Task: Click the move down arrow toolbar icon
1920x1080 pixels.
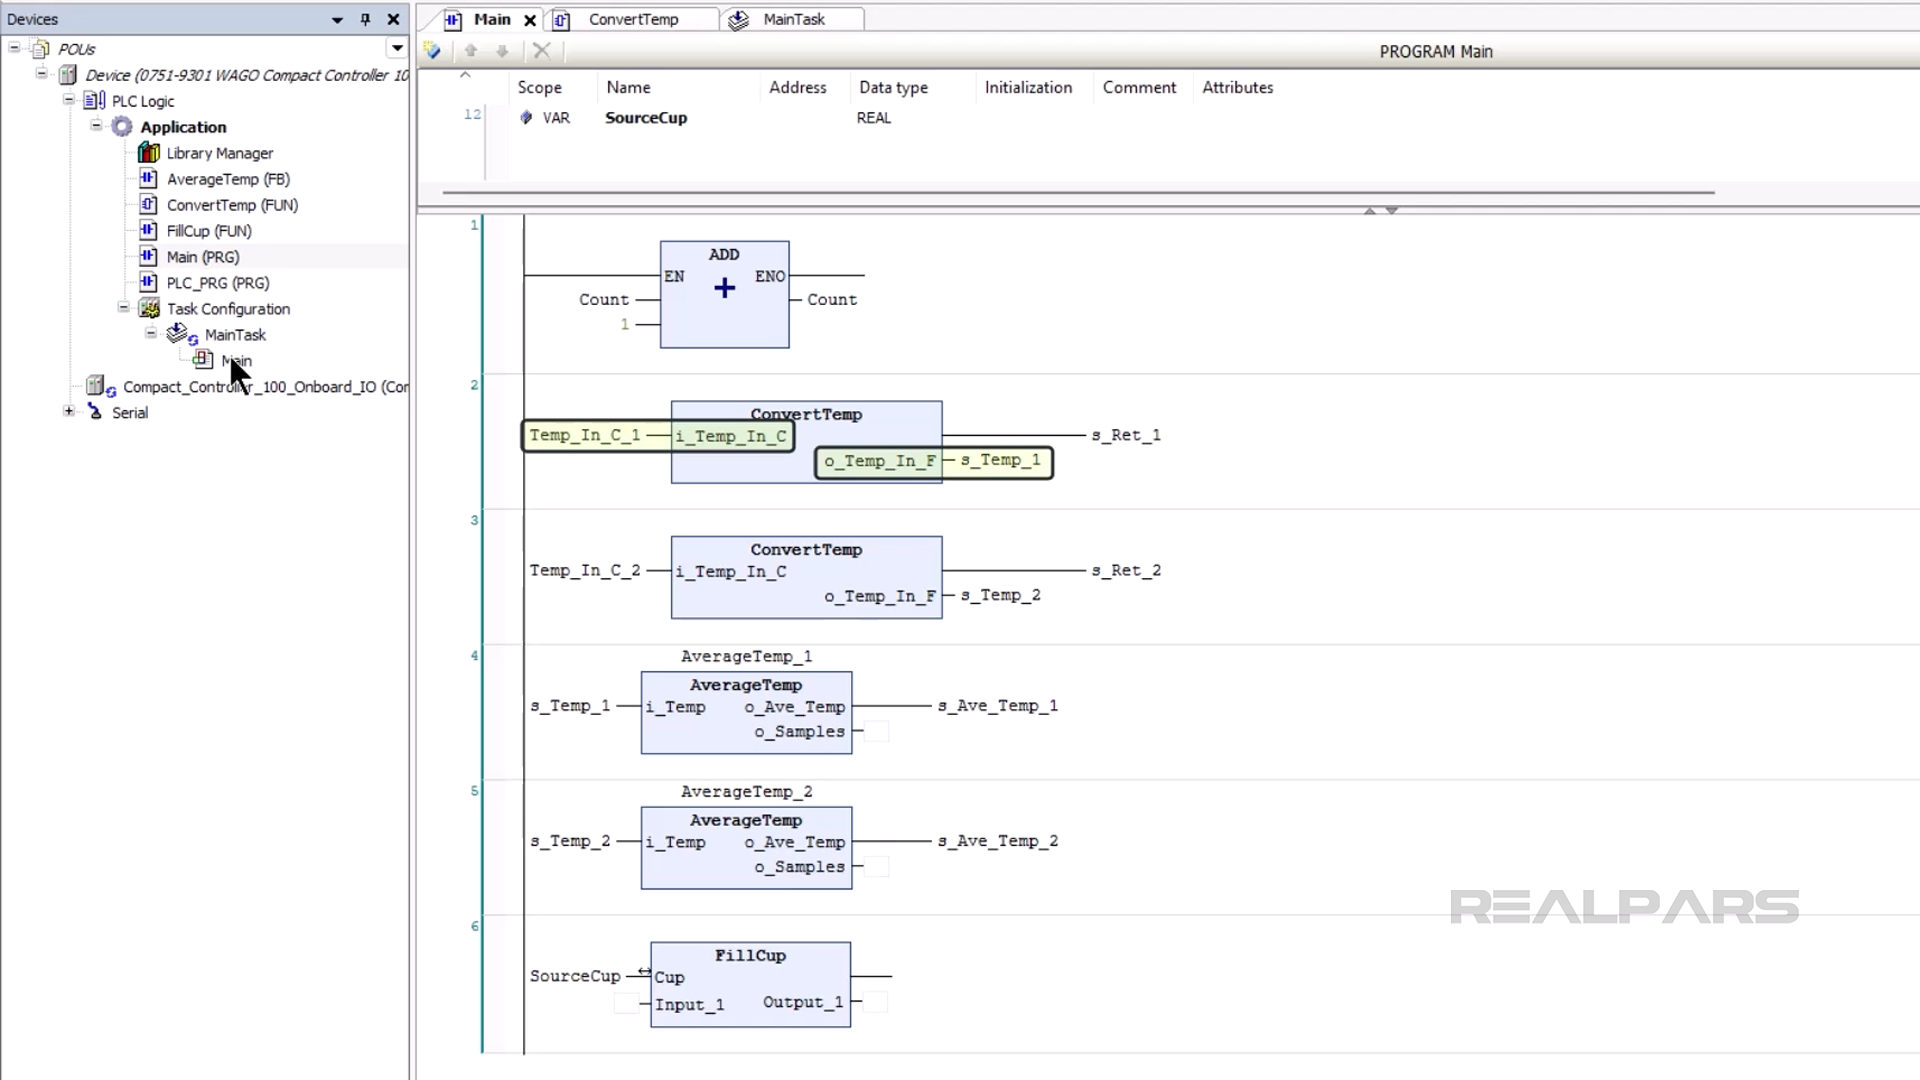Action: (x=502, y=50)
